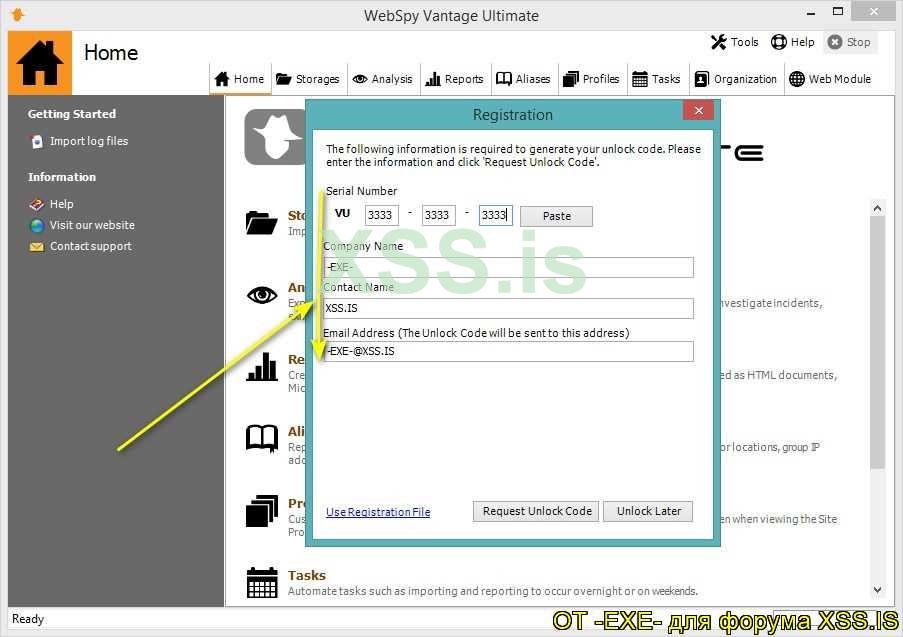Click Visit our website link
The width and height of the screenshot is (903, 637).
[x=92, y=225]
